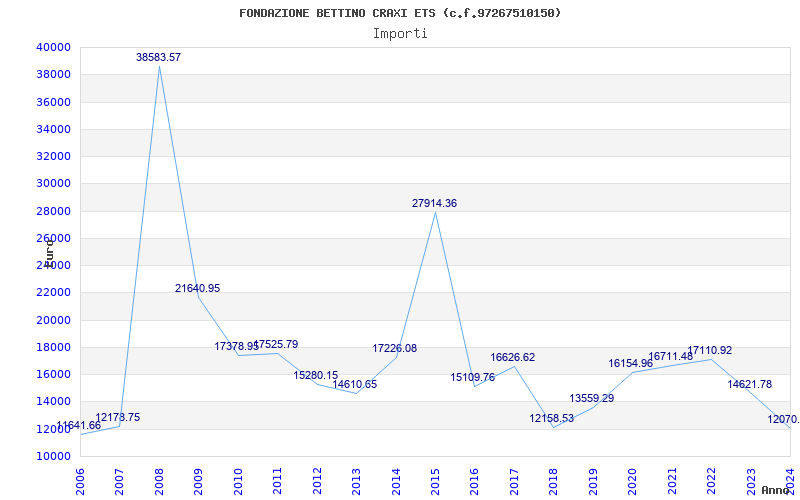The image size is (800, 500).
Task: Select the 2012 x-axis year label
Action: pos(317,481)
